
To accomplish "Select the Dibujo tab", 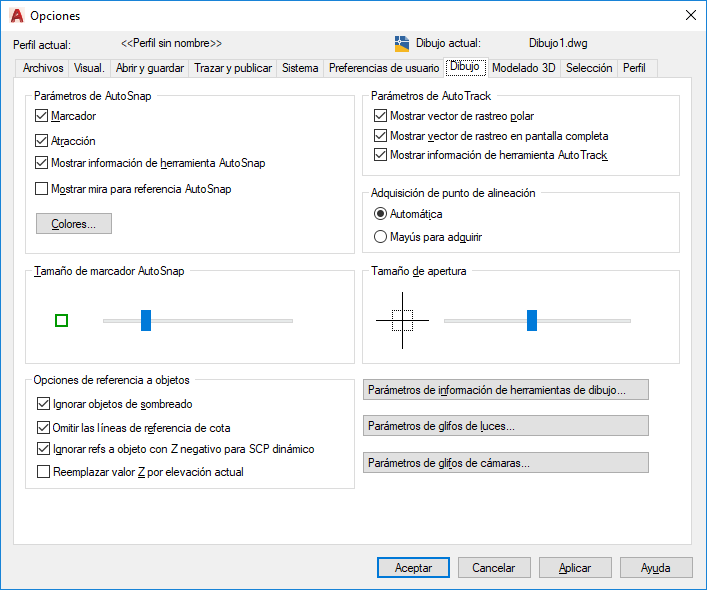I will click(465, 67).
